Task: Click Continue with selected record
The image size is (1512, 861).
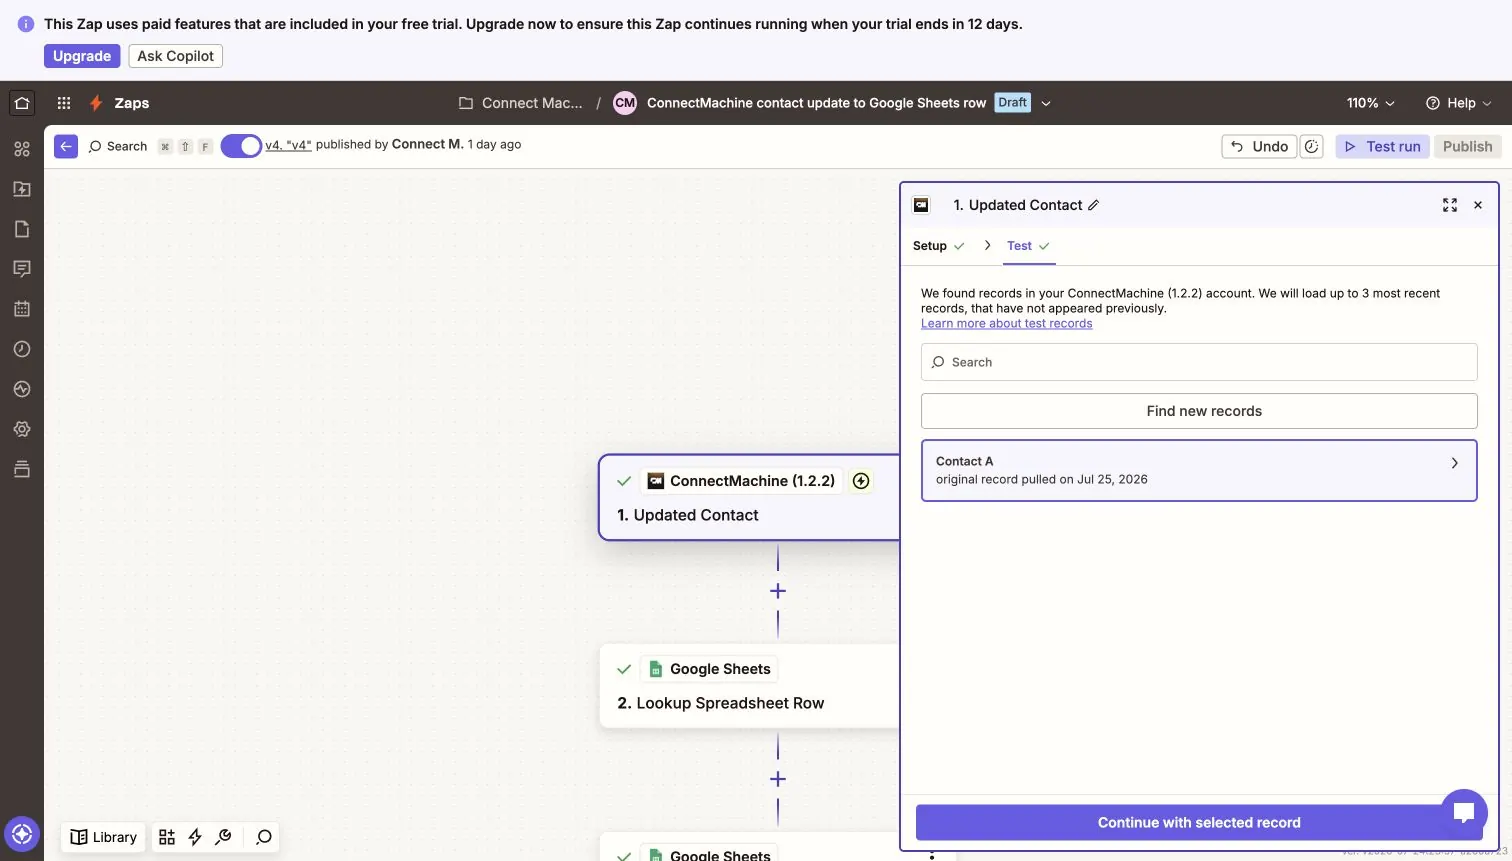Action: (x=1199, y=822)
